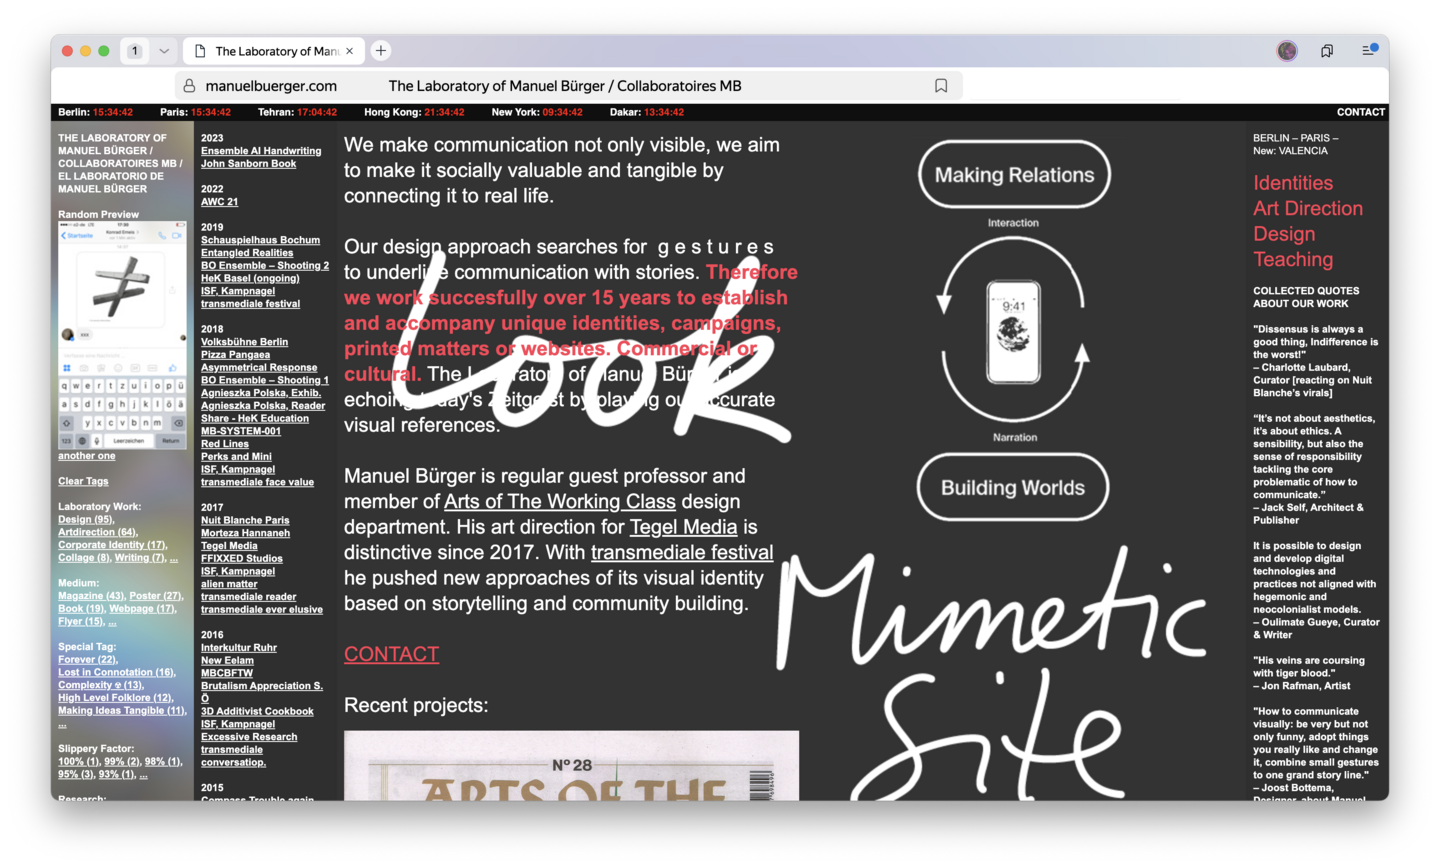Image resolution: width=1440 pixels, height=868 pixels.
Task: Close the "The Laboratory of Man…" tab
Action: pos(350,51)
